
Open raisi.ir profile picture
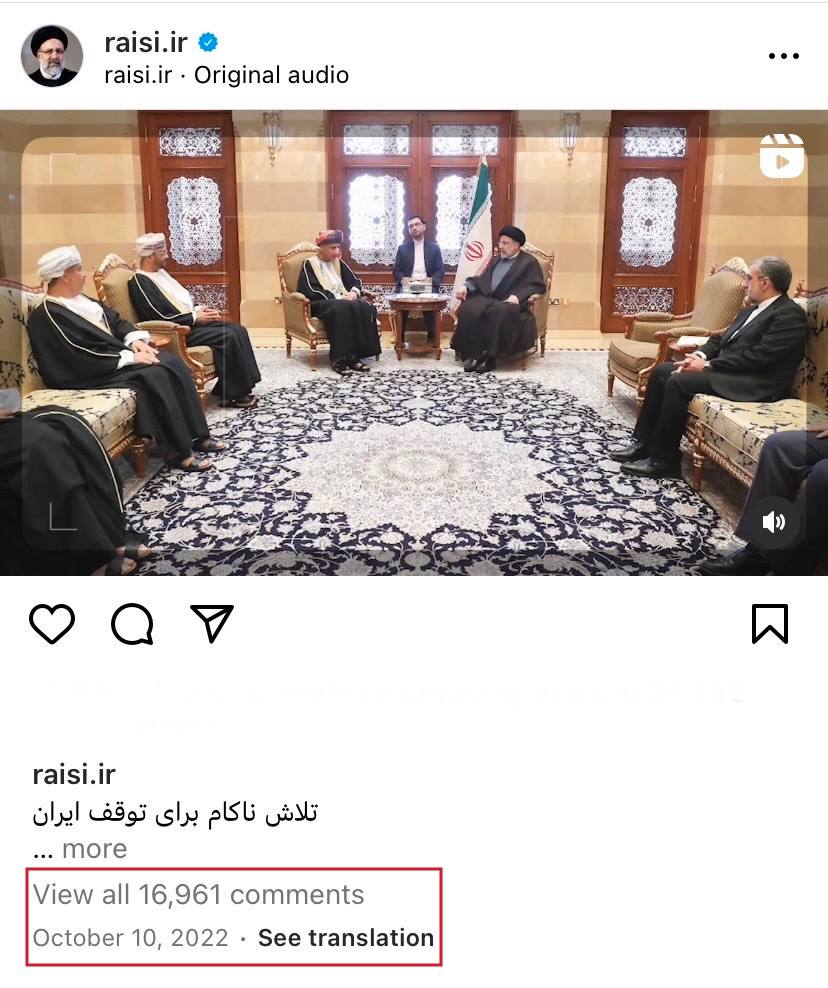pyautogui.click(x=52, y=56)
